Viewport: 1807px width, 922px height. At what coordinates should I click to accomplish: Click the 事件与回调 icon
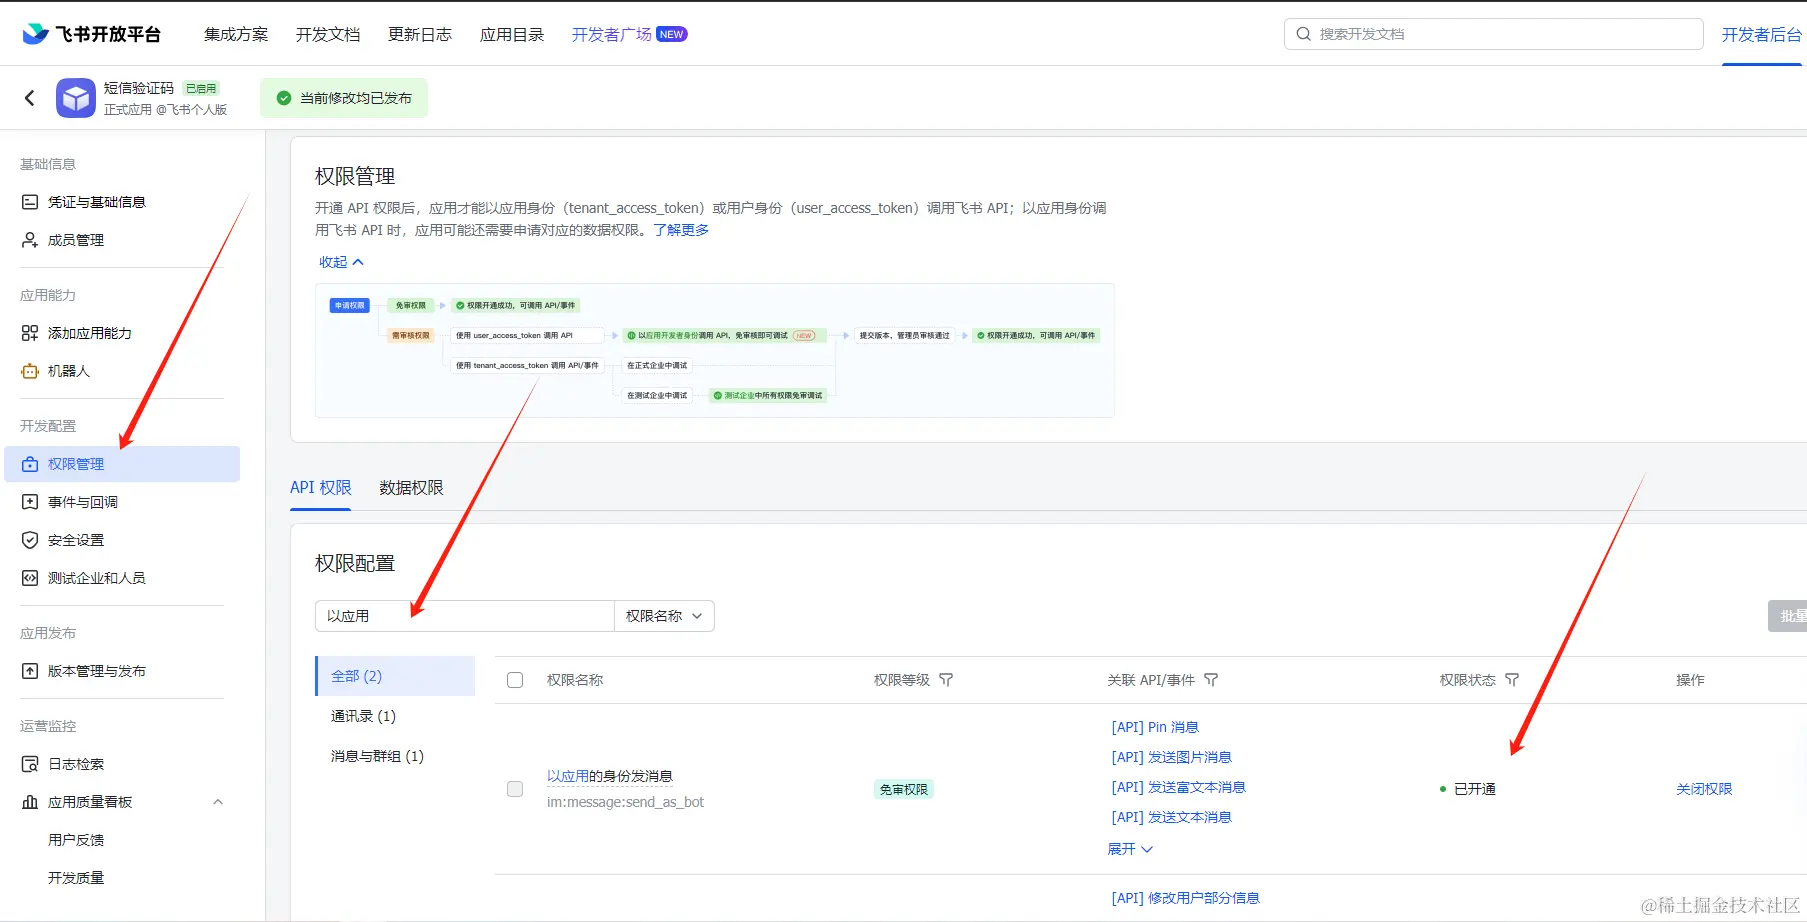pyautogui.click(x=30, y=502)
